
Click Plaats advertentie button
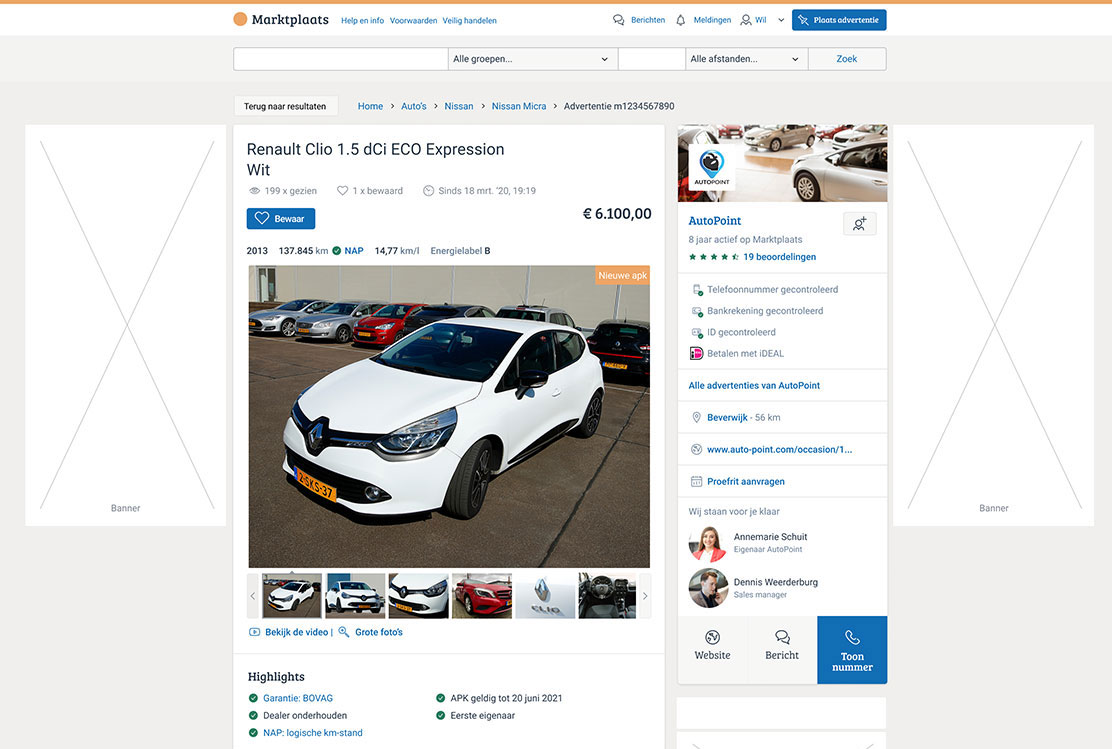pos(839,20)
